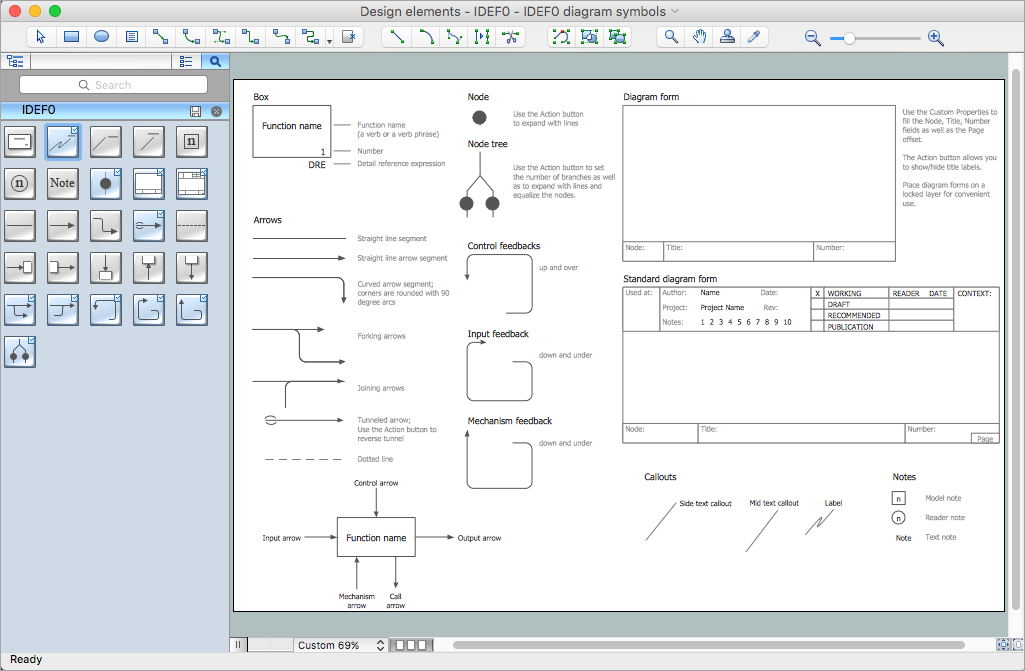Viewport: 1025px width, 671px height.
Task: Pick the dotted line shape
Action: click(192, 226)
